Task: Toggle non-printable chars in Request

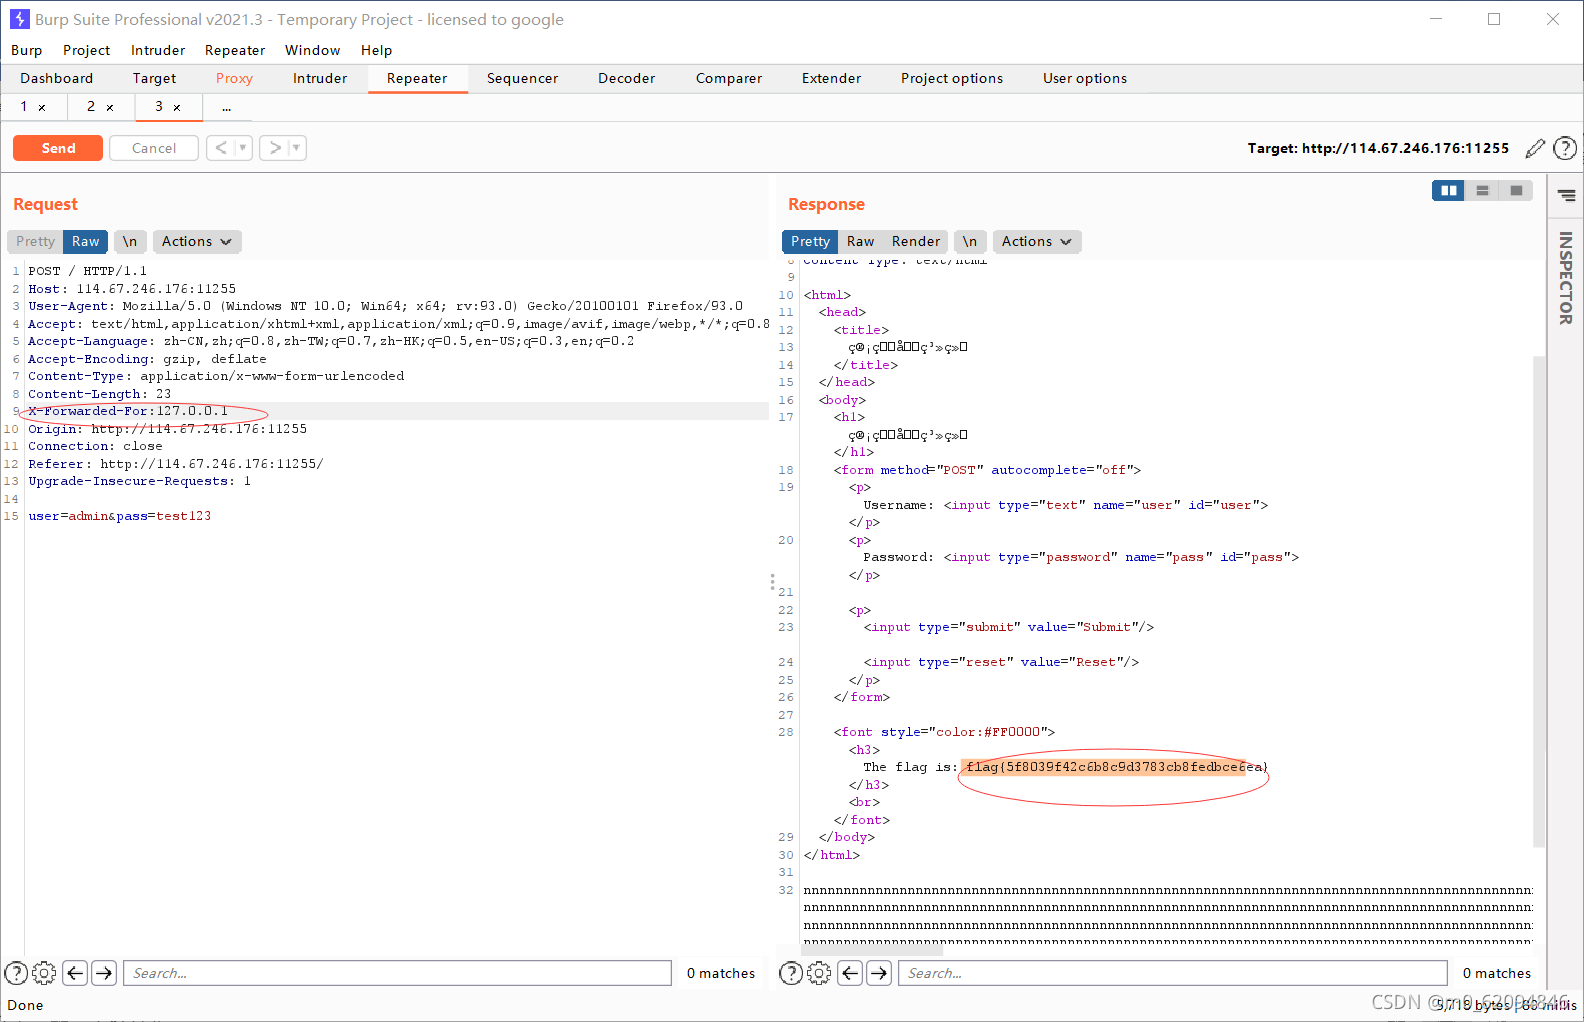Action: 130,241
